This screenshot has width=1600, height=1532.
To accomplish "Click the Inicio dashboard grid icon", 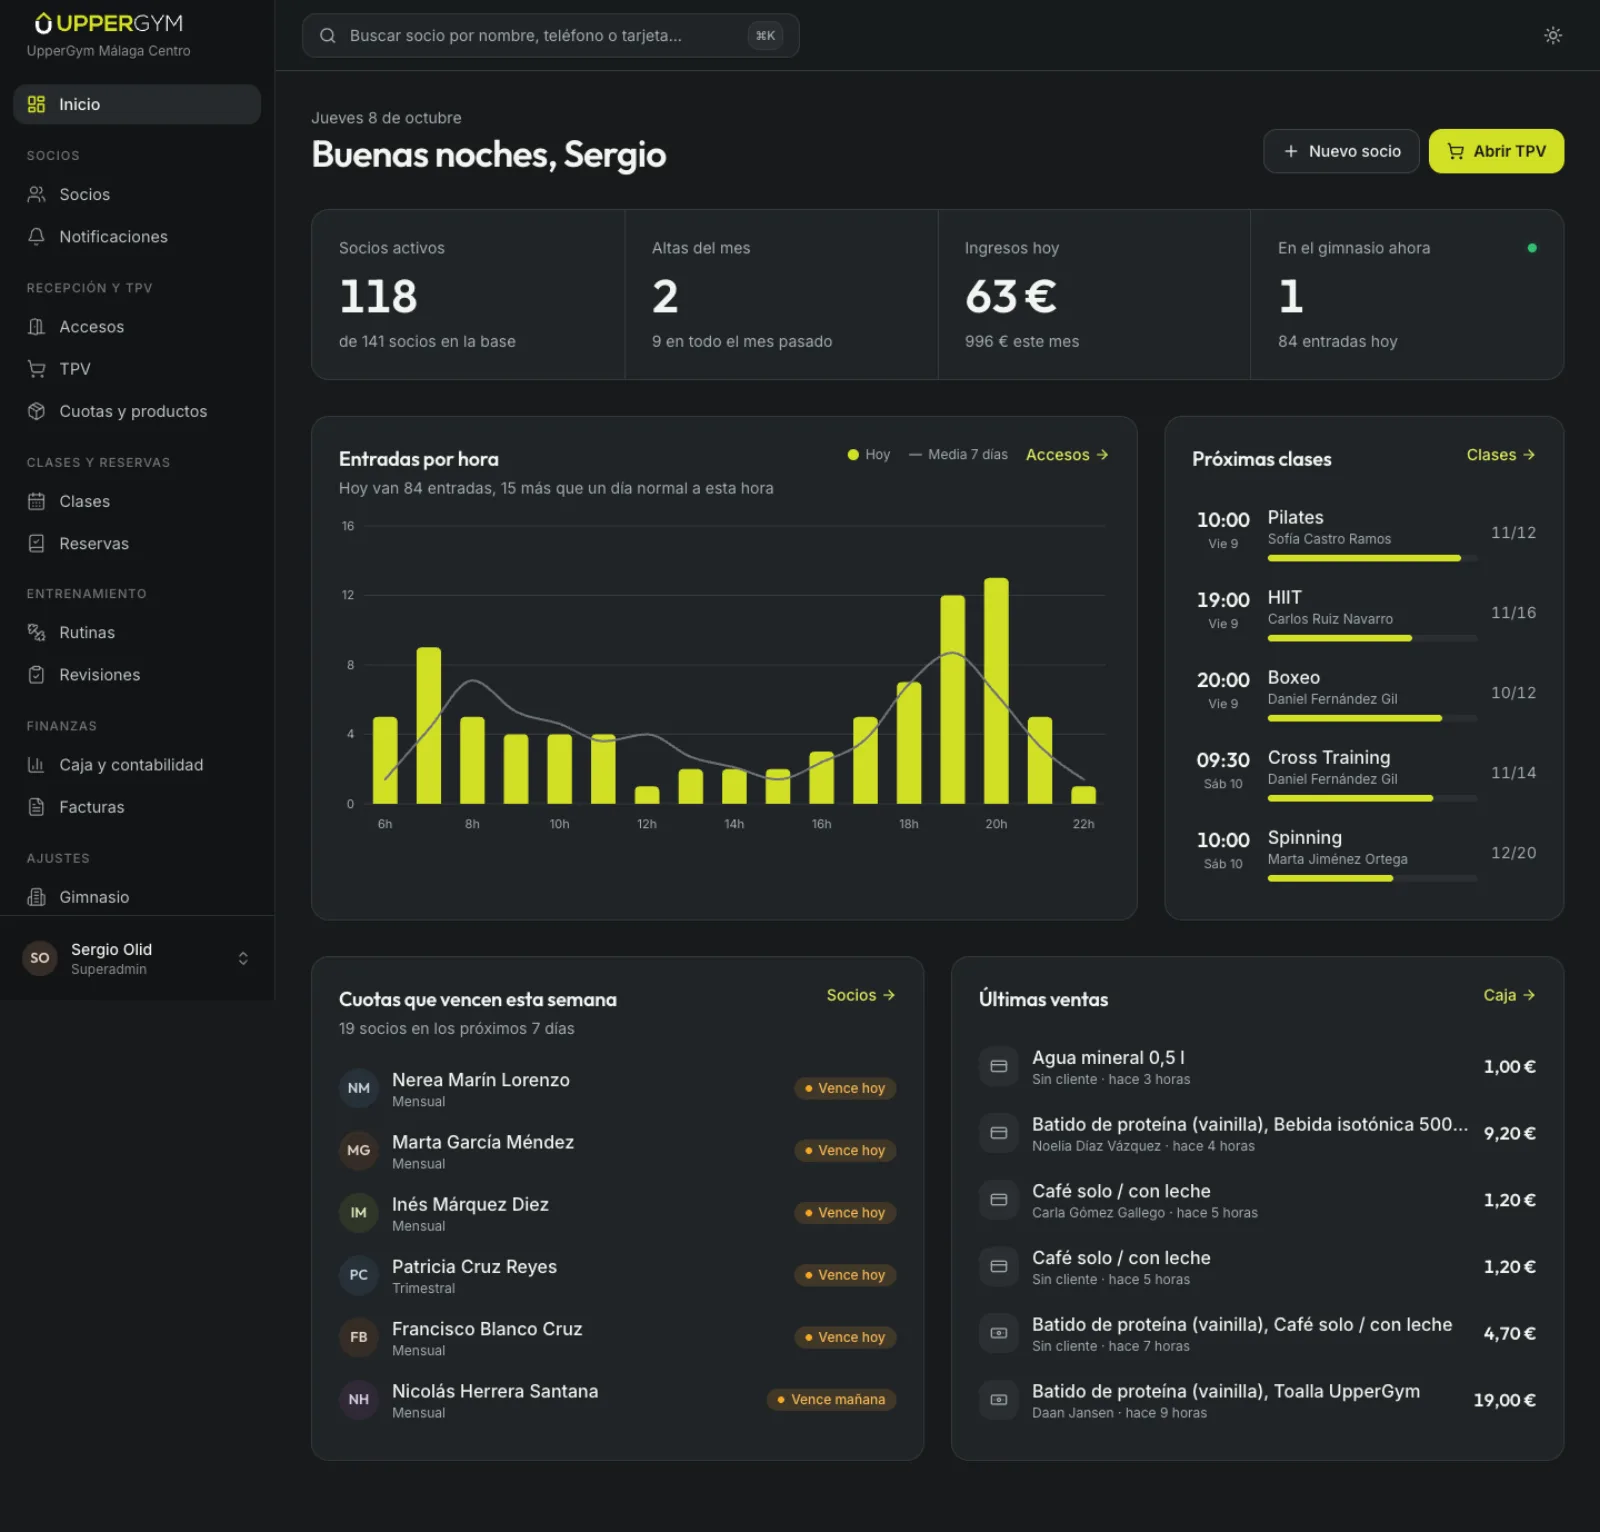I will 37,104.
